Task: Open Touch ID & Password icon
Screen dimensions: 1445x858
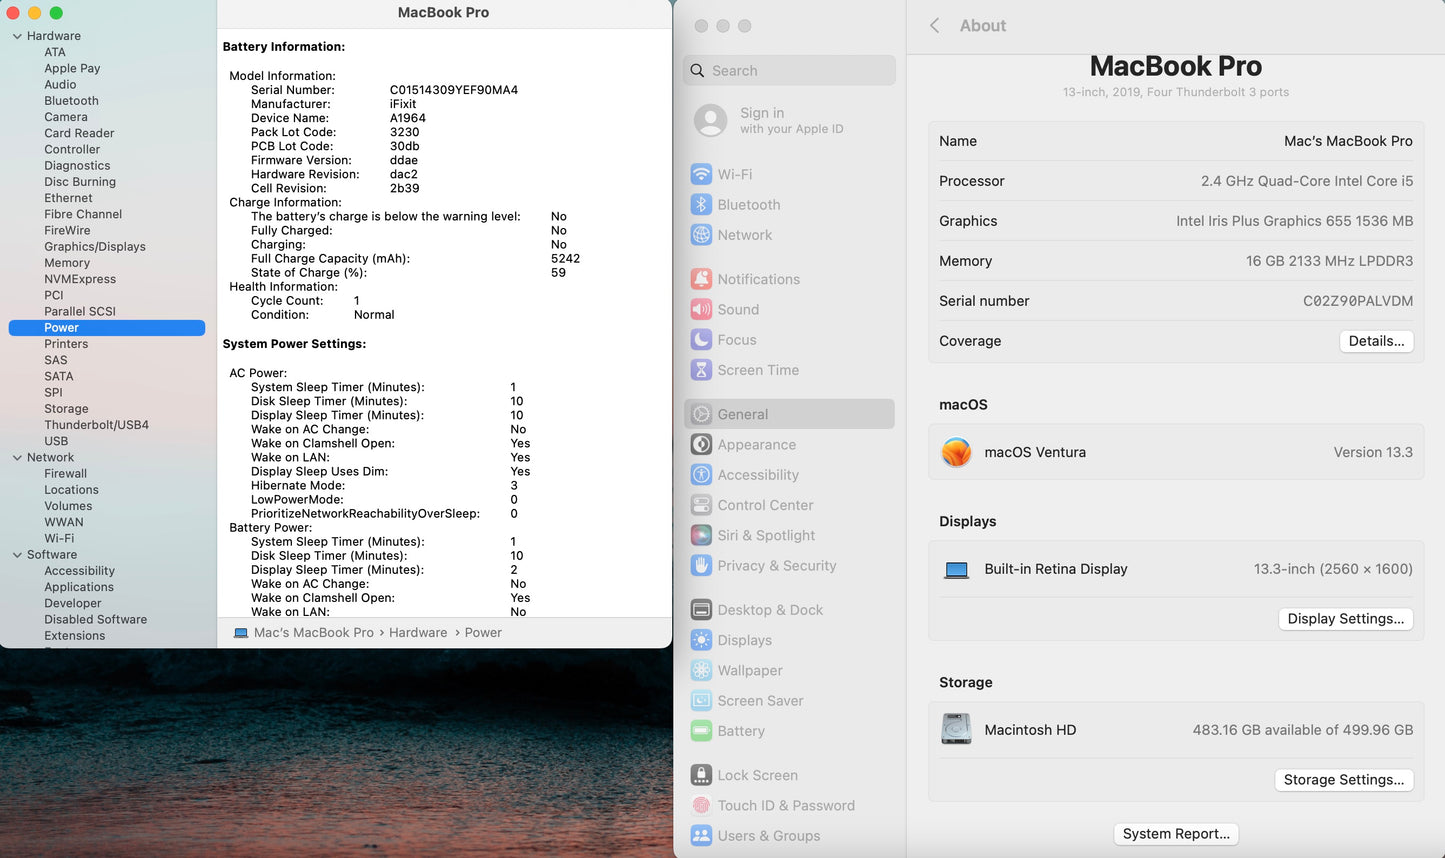Action: (701, 806)
